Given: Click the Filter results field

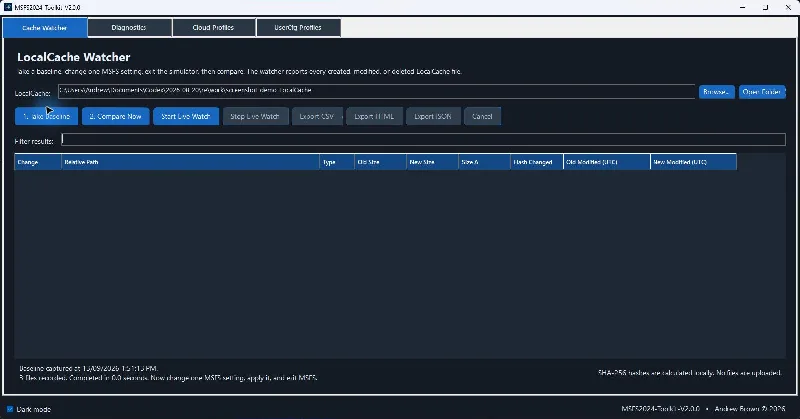Looking at the screenshot, I should [423, 139].
